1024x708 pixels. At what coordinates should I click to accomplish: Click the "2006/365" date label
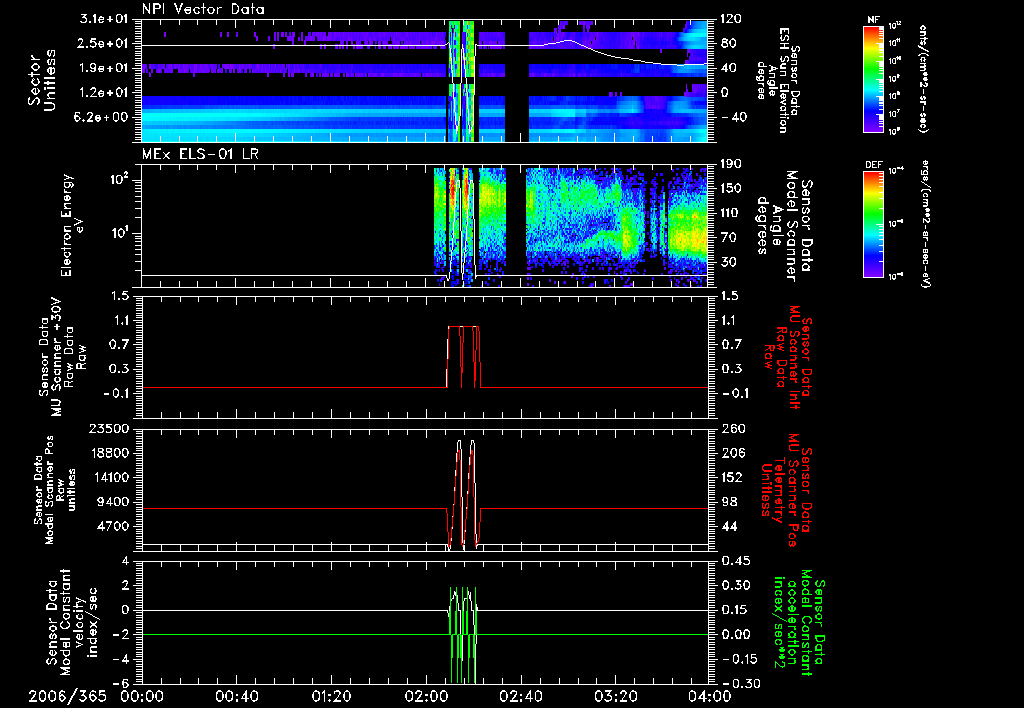(x=67, y=696)
